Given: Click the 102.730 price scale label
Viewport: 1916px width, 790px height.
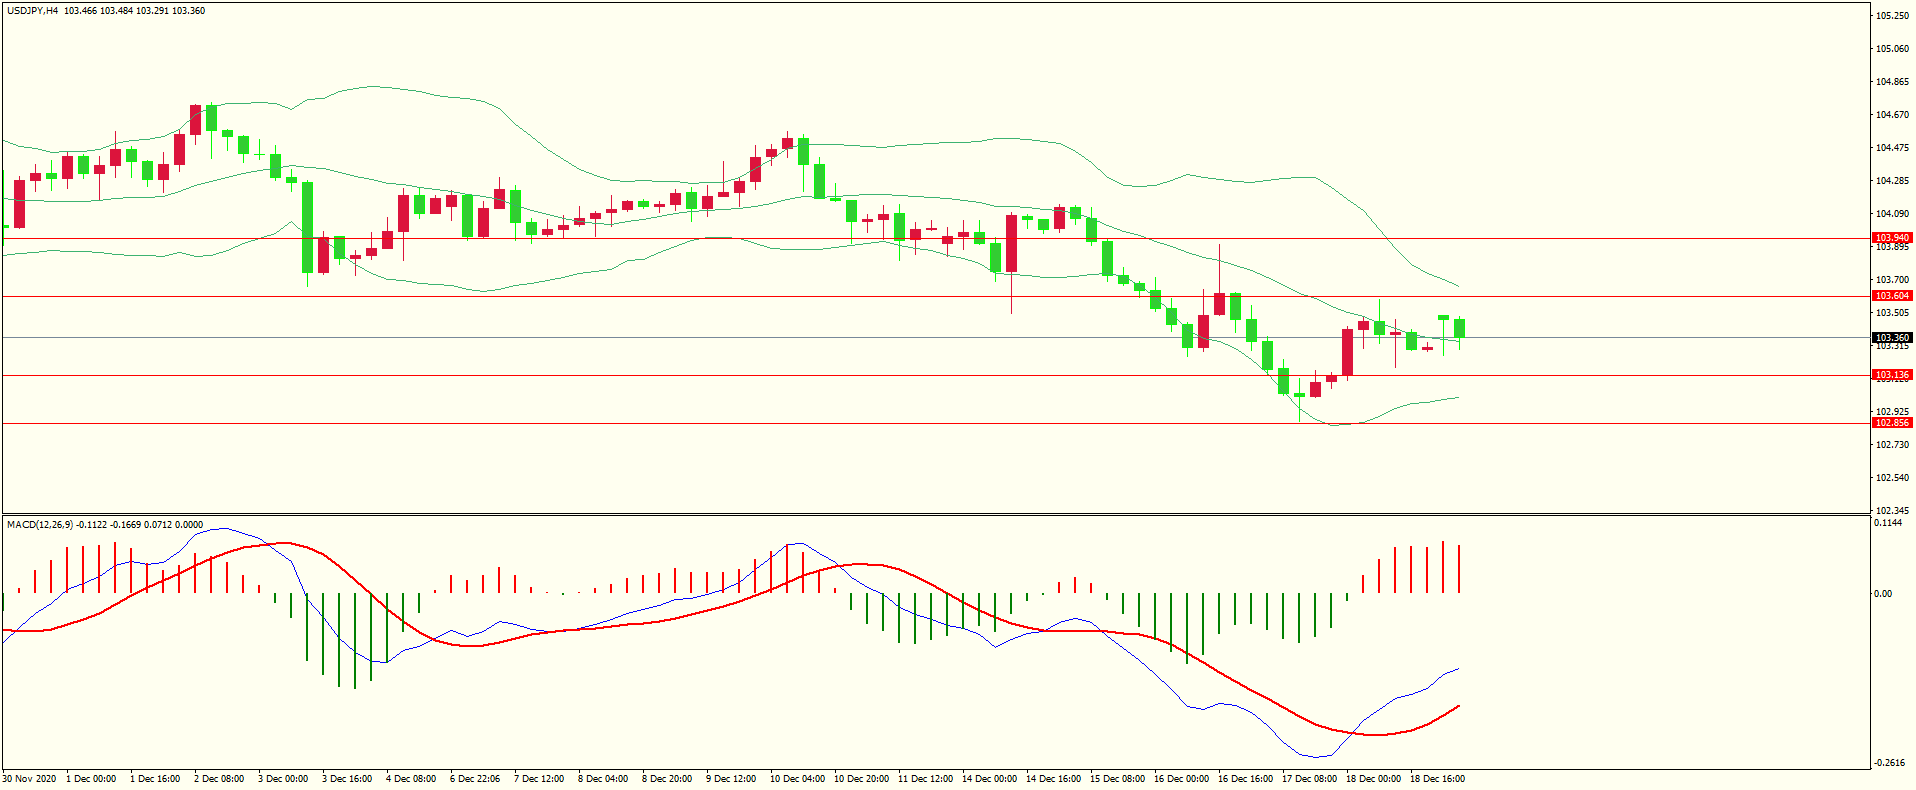Looking at the screenshot, I should [x=1892, y=445].
